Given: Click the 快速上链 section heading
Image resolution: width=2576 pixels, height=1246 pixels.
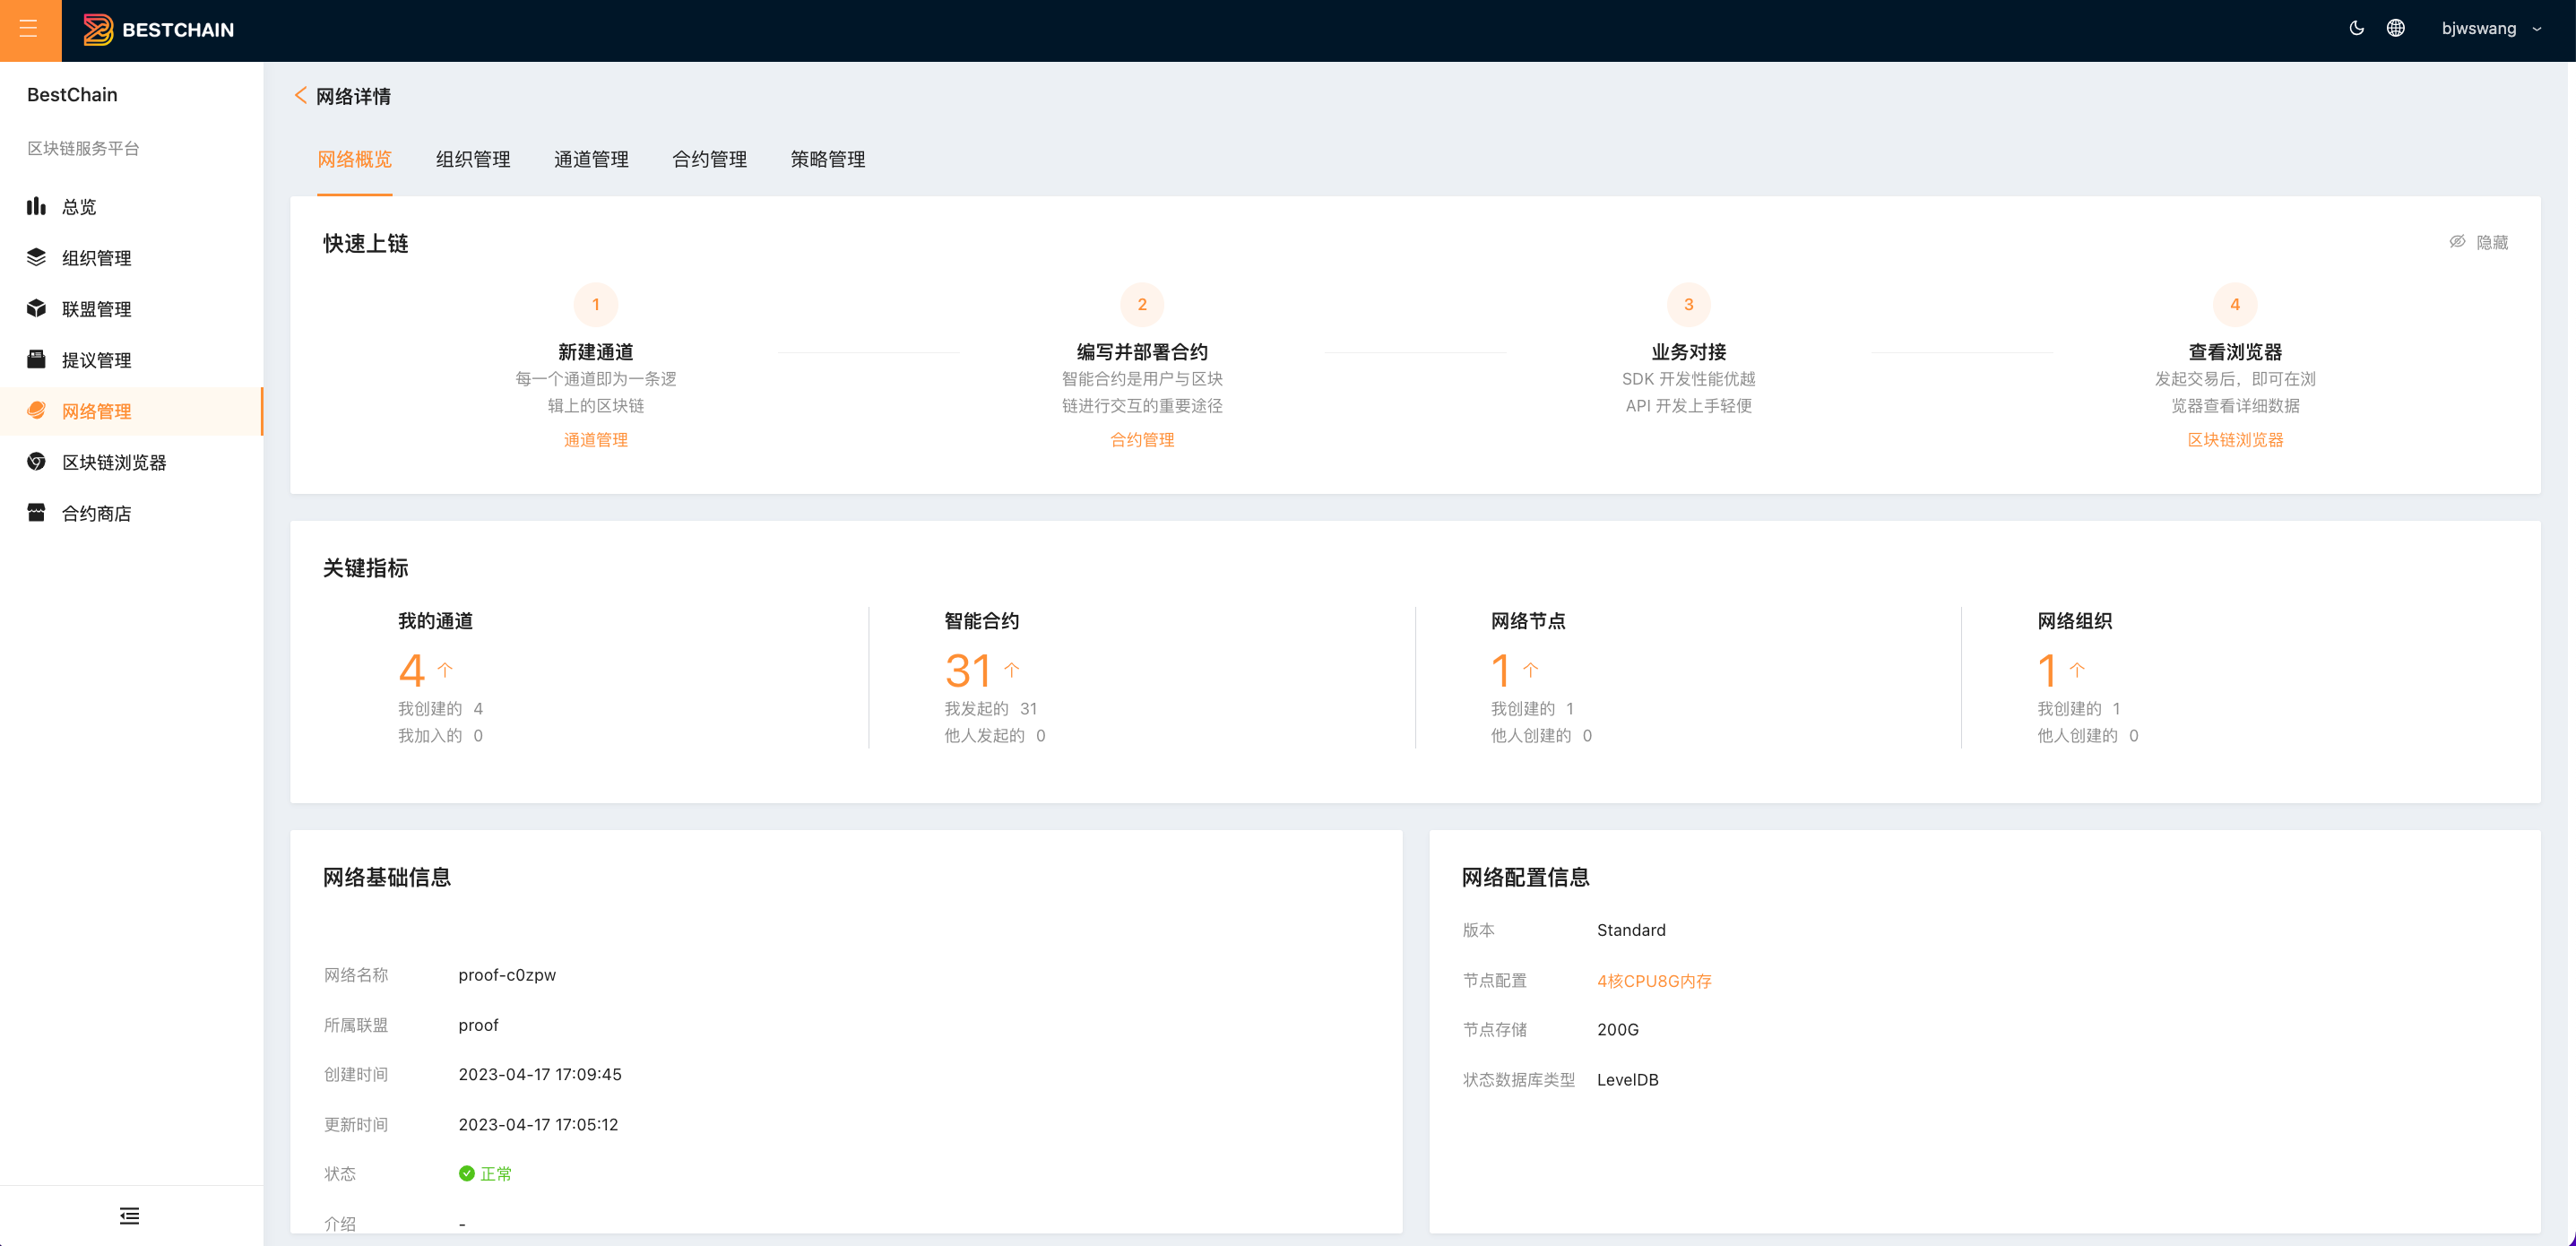Looking at the screenshot, I should coord(365,243).
